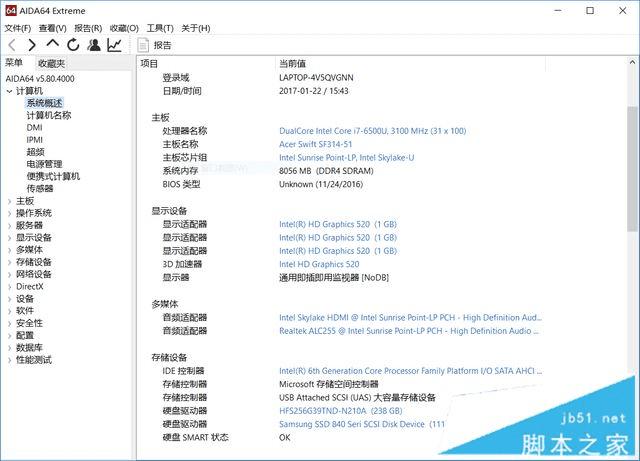Select 传感器 in the sidebar tree
640x461 pixels.
coord(40,189)
